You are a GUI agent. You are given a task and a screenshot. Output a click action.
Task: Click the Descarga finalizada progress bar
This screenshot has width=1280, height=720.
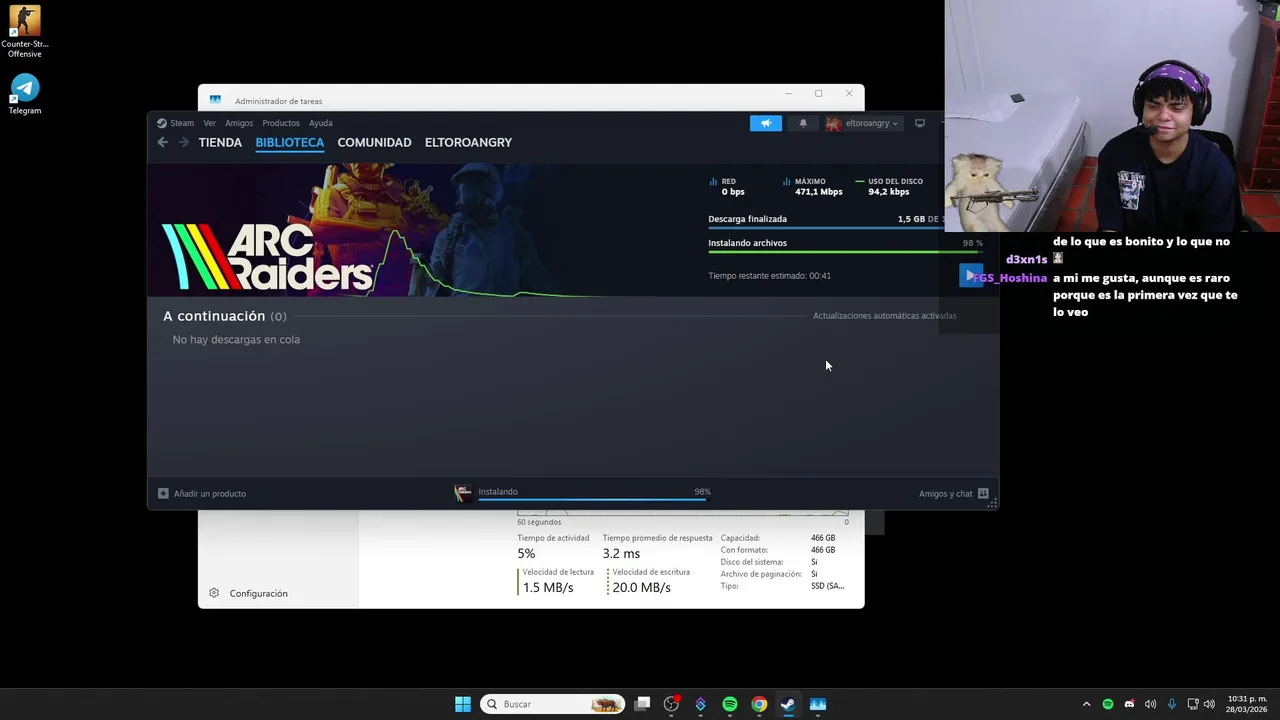(826, 229)
